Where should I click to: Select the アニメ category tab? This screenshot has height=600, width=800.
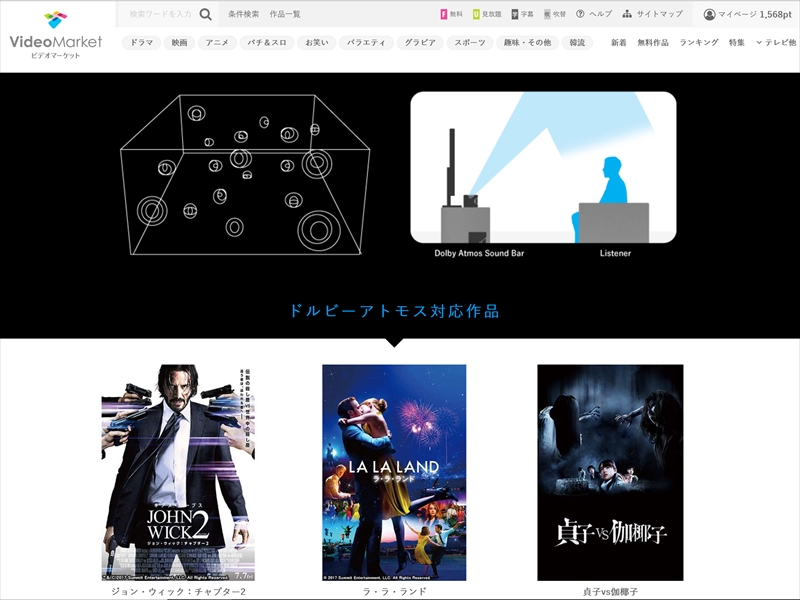click(217, 43)
